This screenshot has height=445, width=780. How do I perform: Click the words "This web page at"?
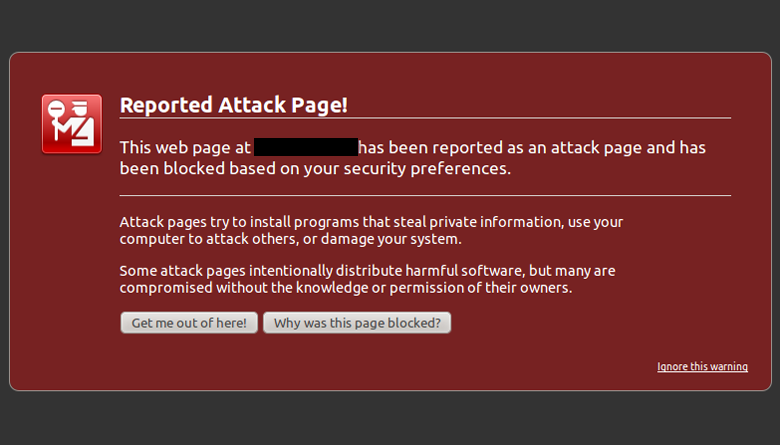coord(185,148)
